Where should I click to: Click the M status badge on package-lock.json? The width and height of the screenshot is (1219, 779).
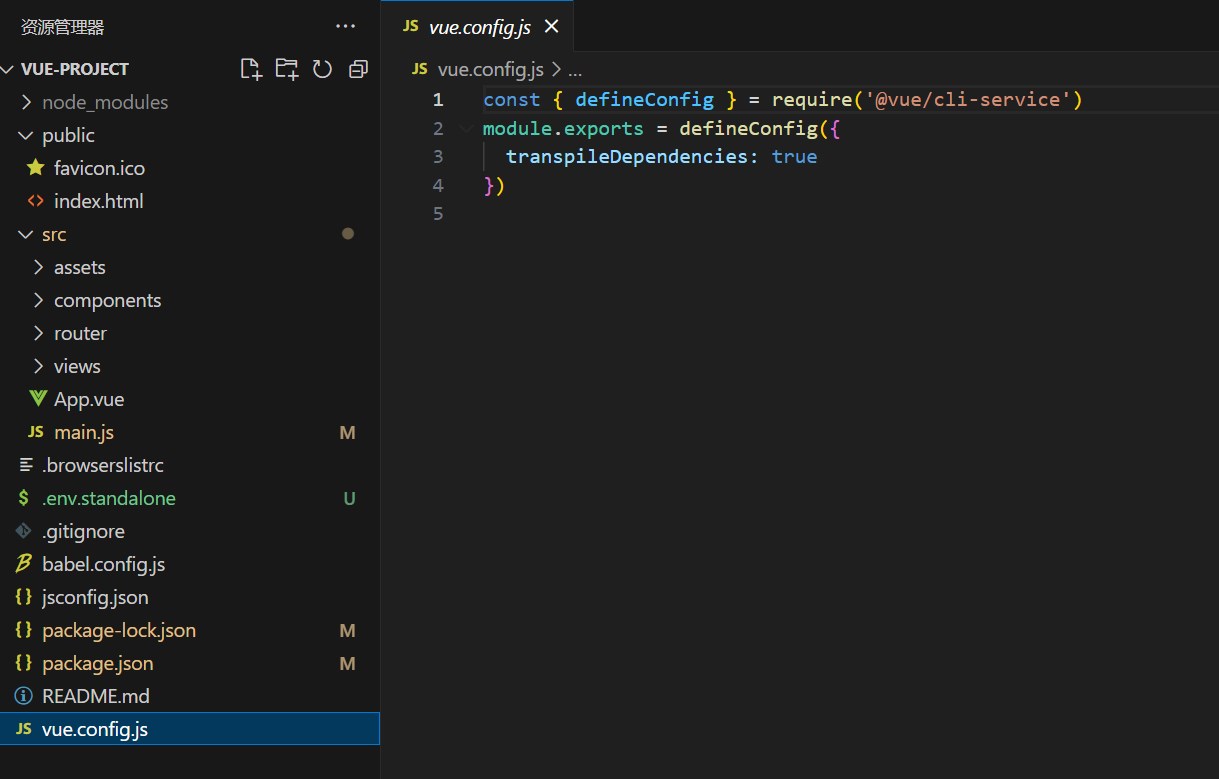(x=348, y=630)
